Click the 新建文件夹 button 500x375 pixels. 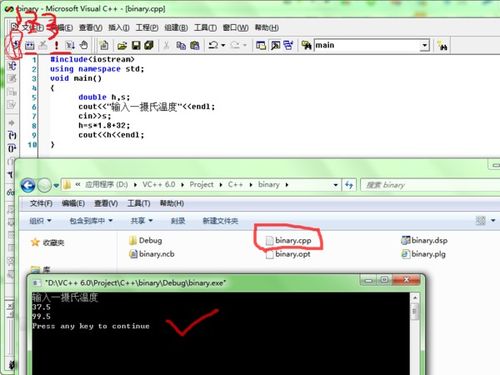click(x=220, y=221)
